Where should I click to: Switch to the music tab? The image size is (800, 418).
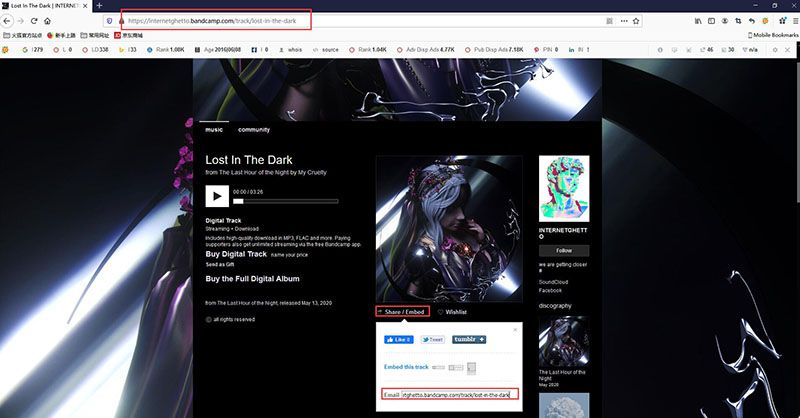214,130
